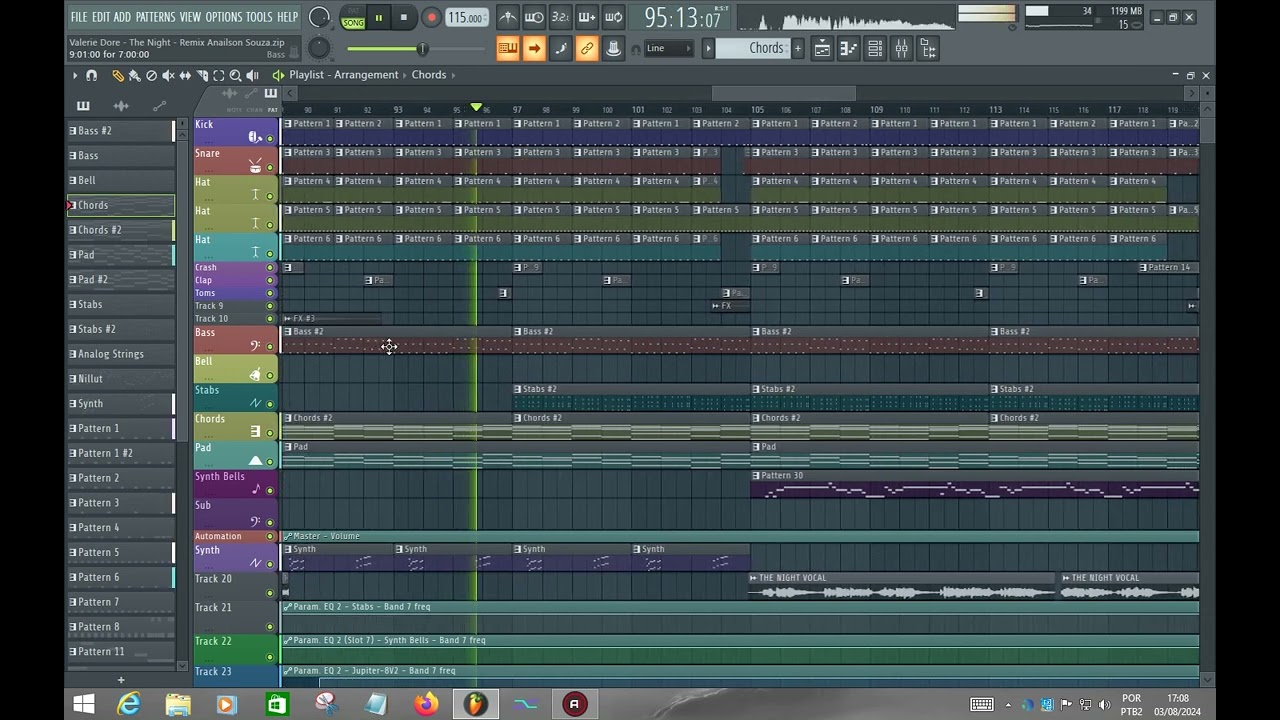
Task: Open playlist options menu arrow
Action: (74, 75)
